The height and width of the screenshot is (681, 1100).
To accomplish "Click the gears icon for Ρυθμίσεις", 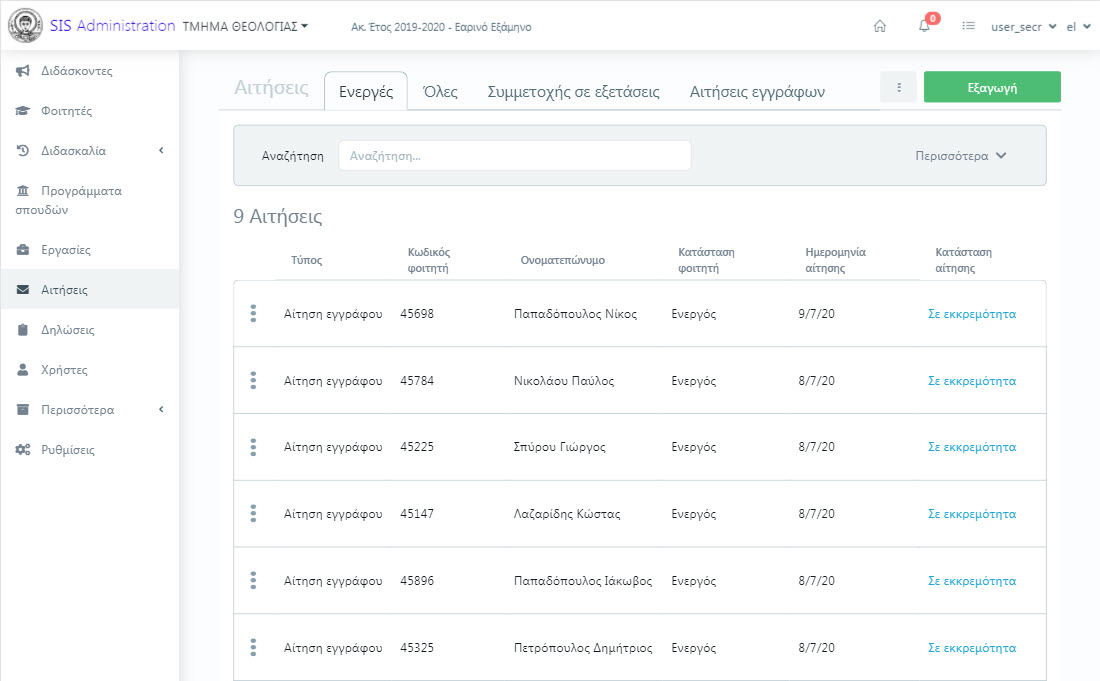I will (x=23, y=450).
